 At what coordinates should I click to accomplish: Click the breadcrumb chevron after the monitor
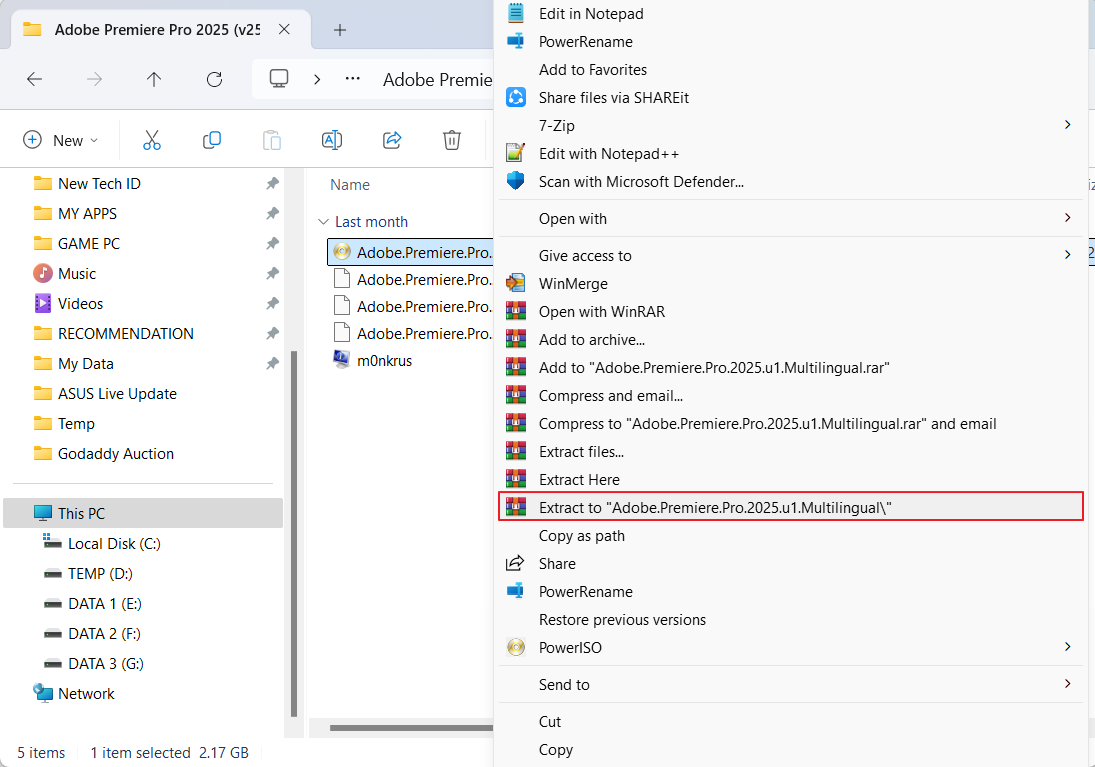[x=317, y=79]
